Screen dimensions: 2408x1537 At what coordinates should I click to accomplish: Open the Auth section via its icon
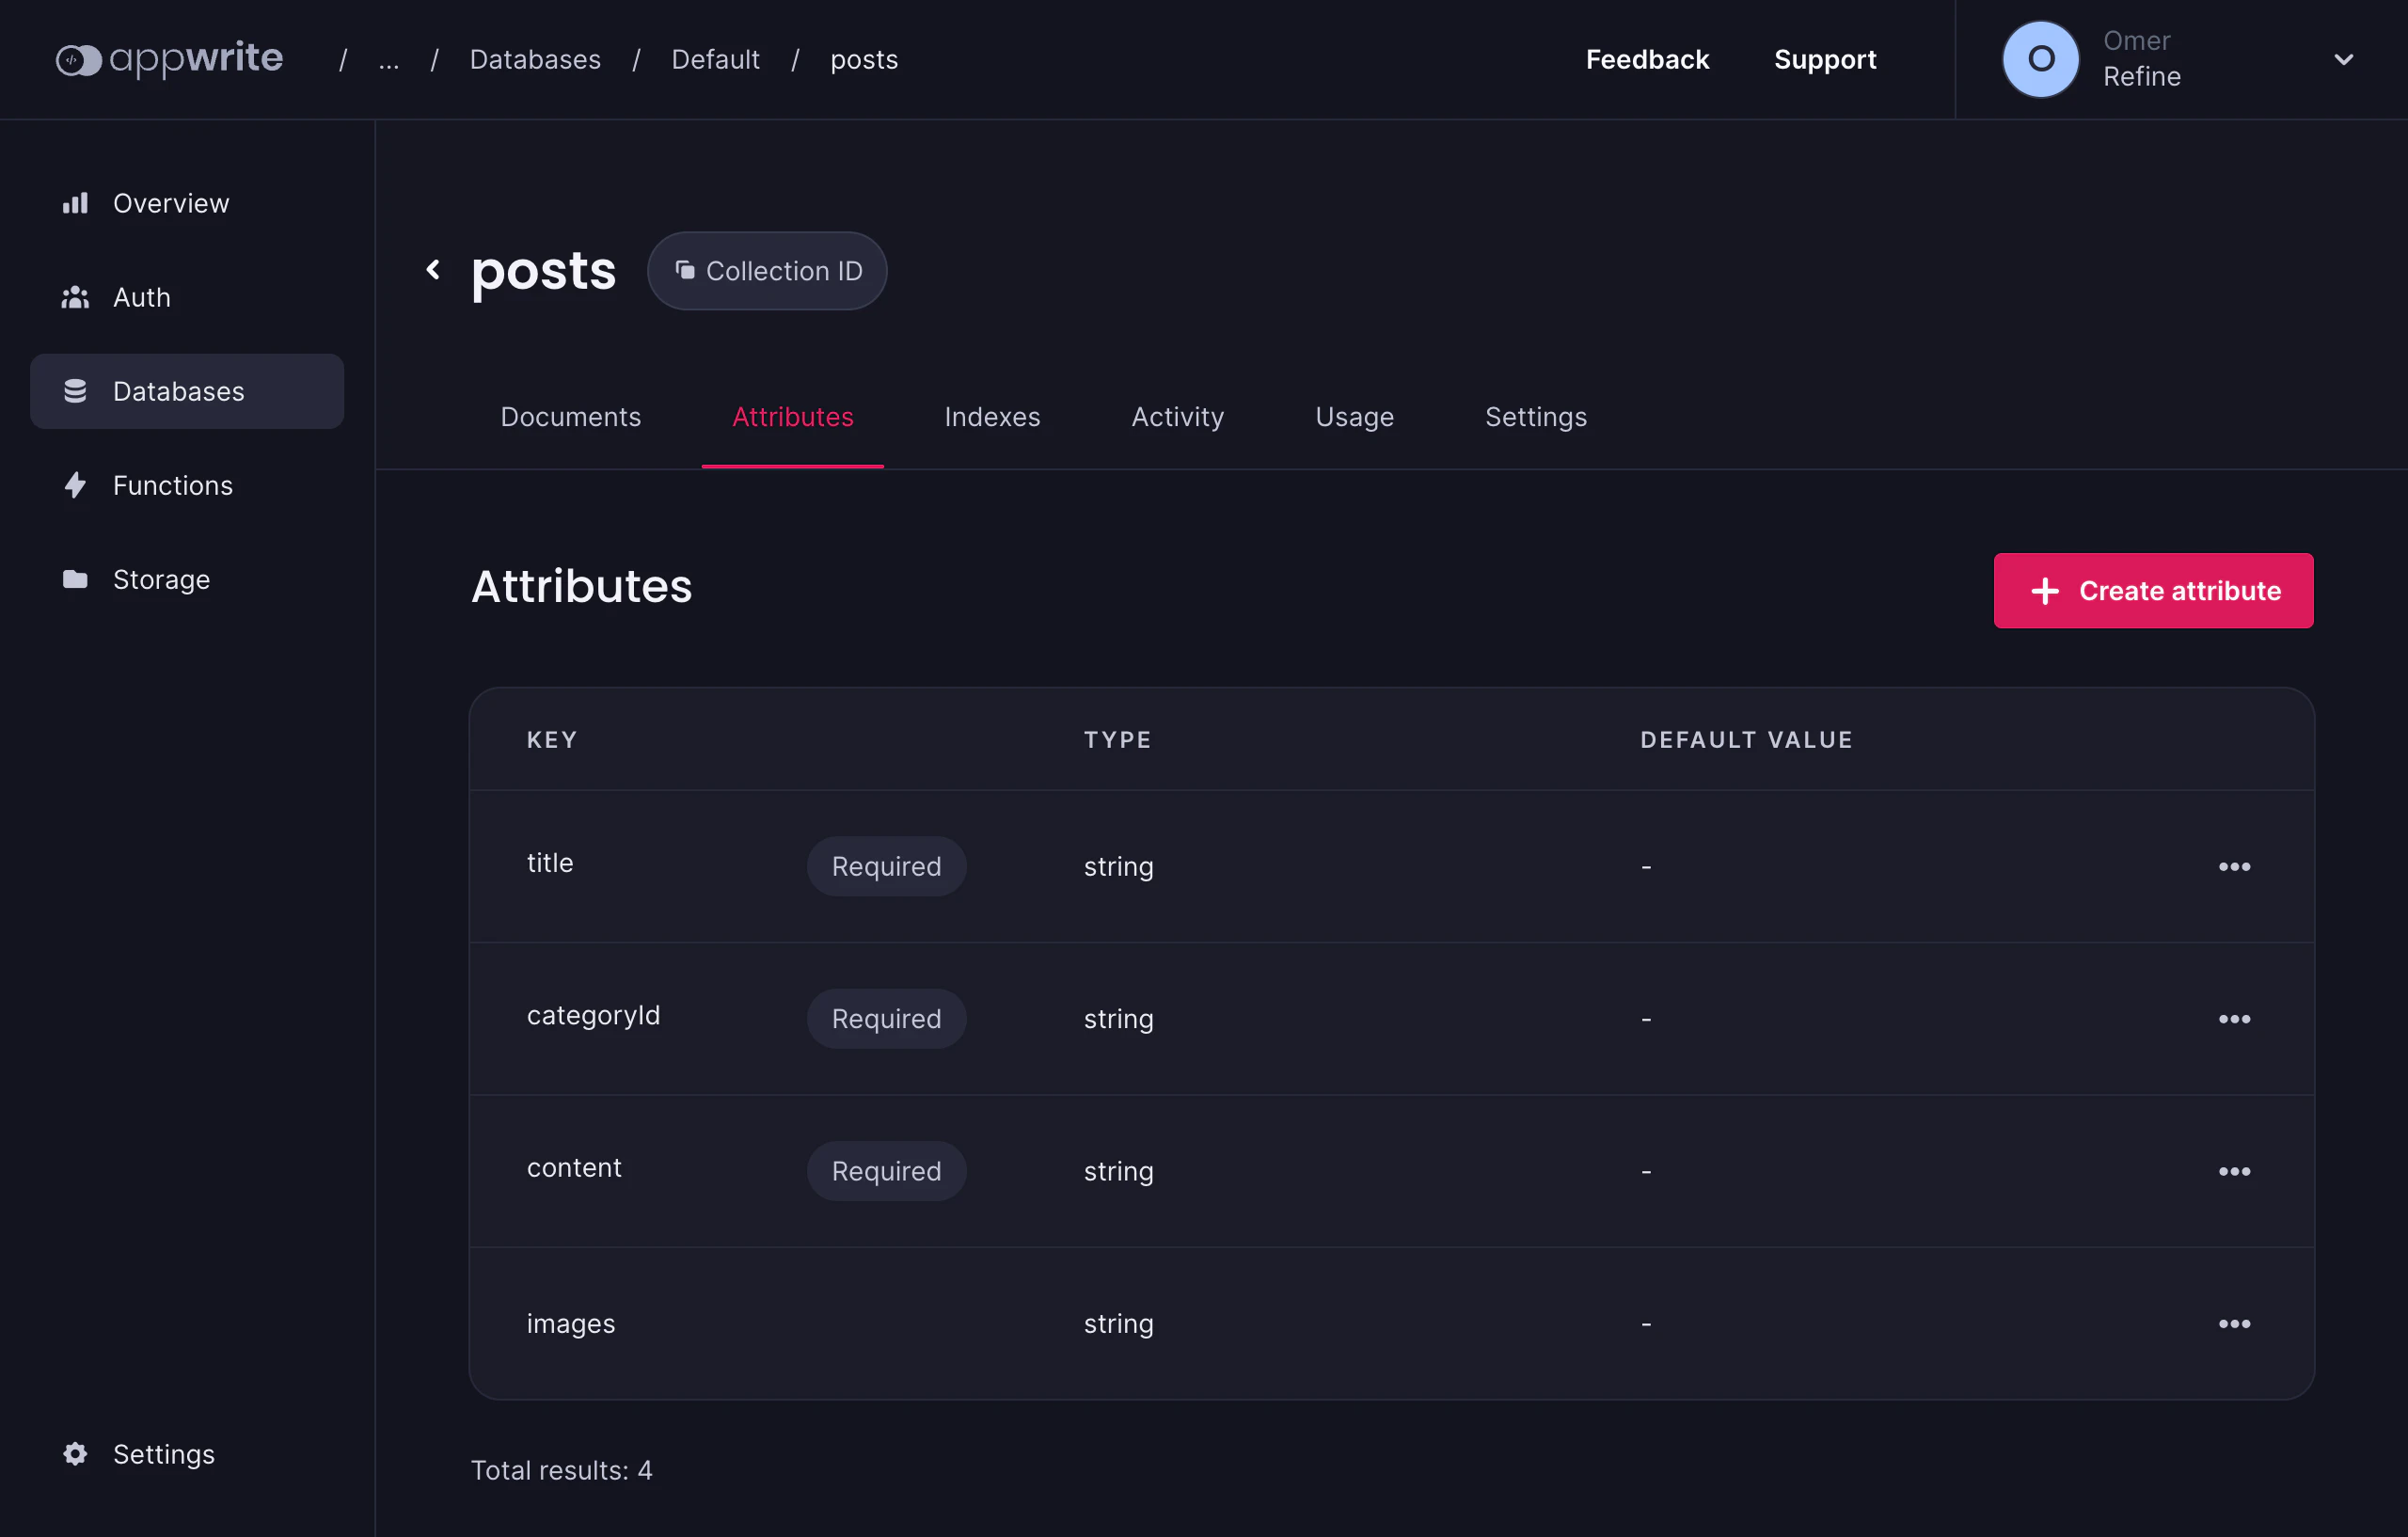click(76, 297)
